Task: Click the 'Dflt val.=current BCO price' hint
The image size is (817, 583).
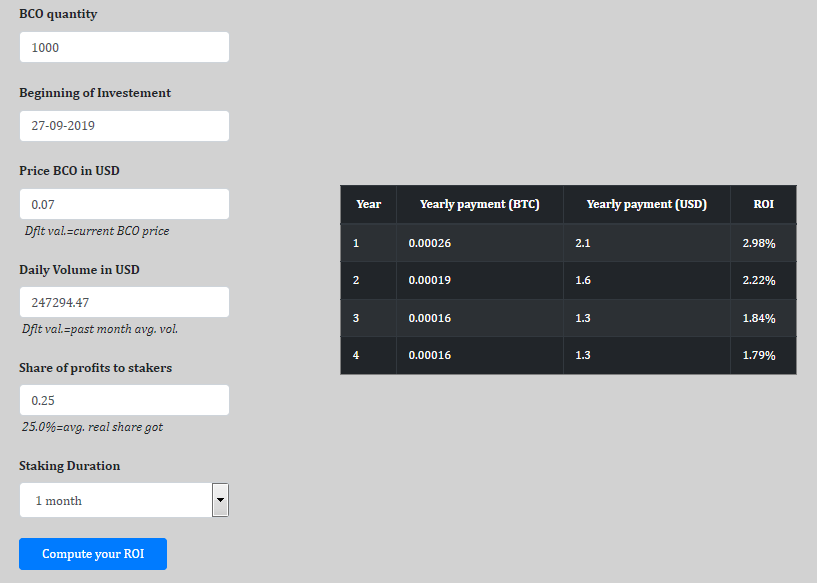Action: (x=97, y=231)
